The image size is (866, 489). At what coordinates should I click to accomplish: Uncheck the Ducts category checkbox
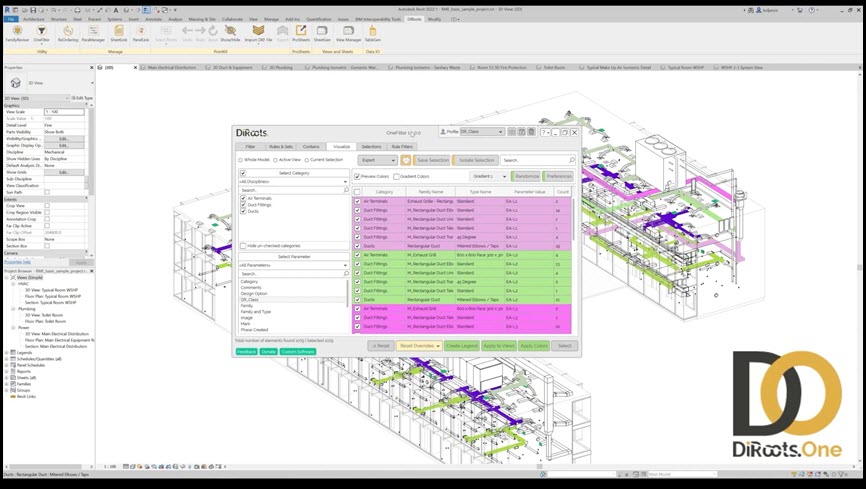[243, 211]
